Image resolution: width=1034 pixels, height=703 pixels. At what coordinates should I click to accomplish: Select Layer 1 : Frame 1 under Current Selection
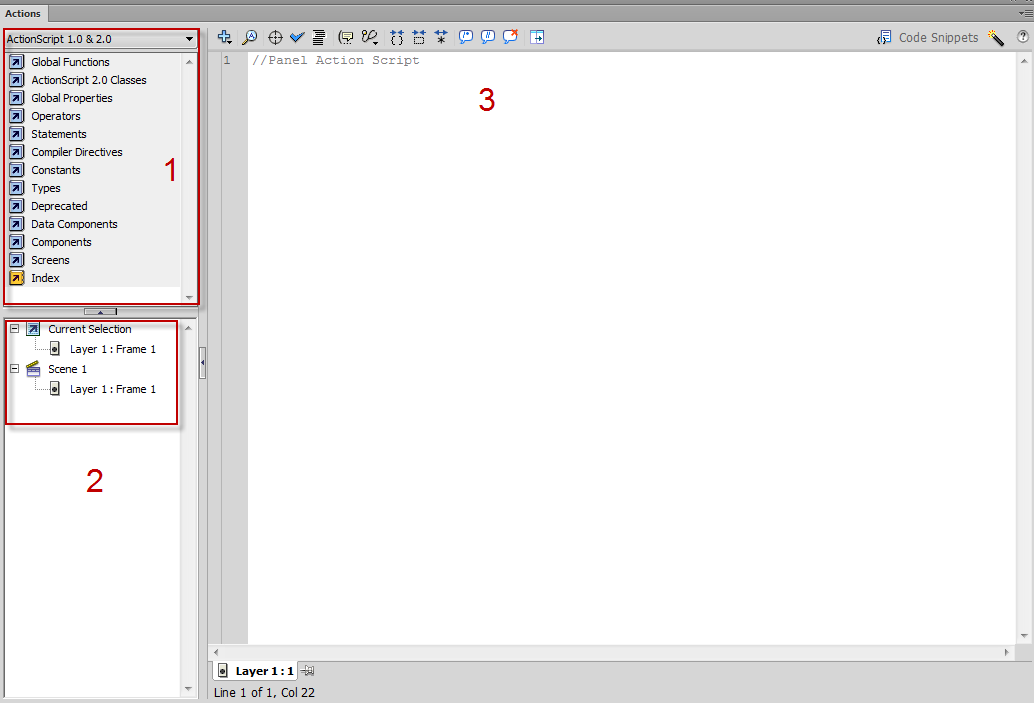[113, 350]
